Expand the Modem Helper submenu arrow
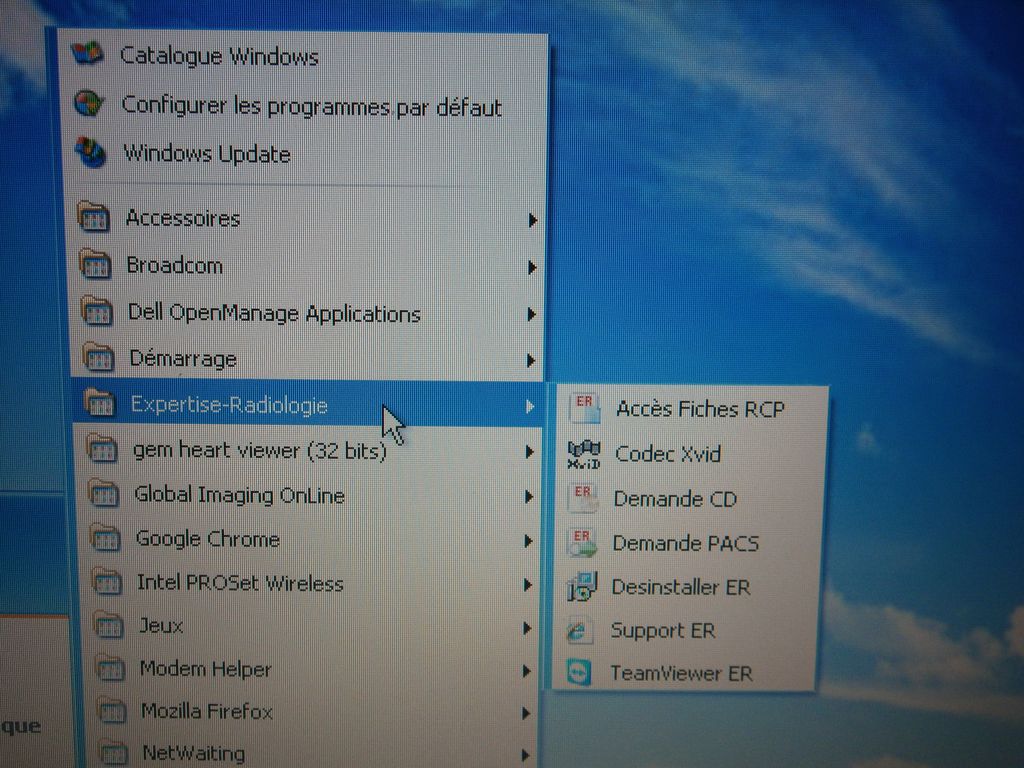Viewport: 1024px width, 768px height. [526, 671]
